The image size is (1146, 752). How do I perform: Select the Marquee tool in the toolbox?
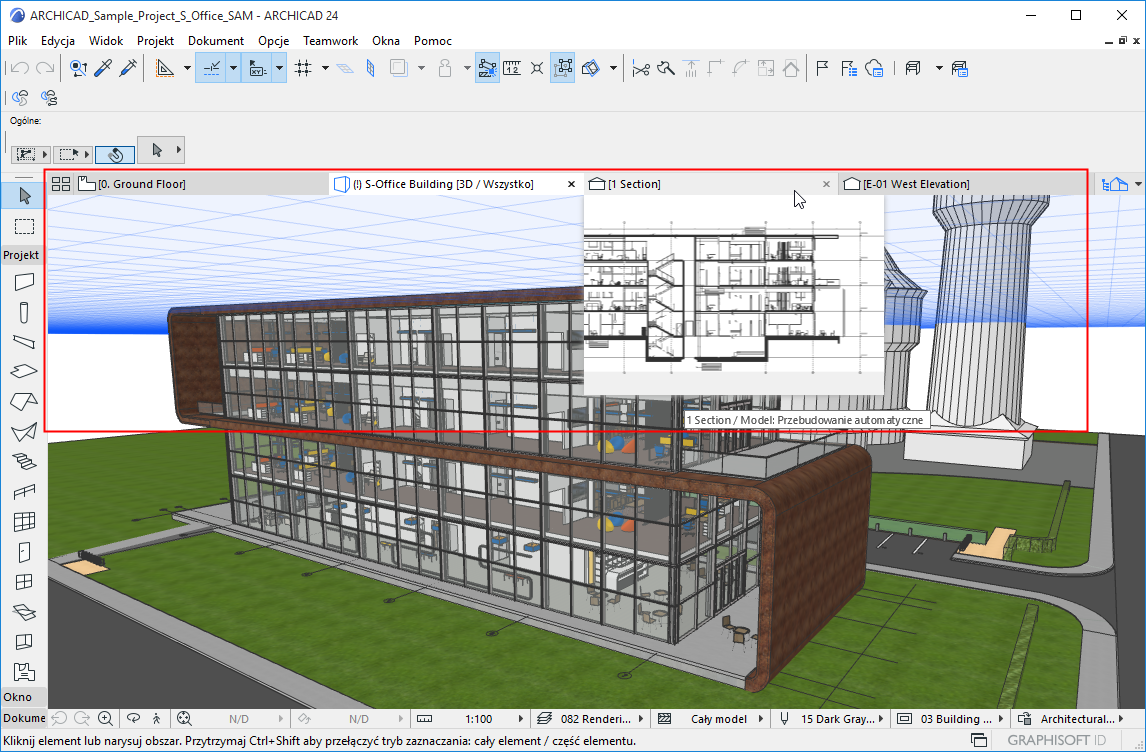pos(24,226)
